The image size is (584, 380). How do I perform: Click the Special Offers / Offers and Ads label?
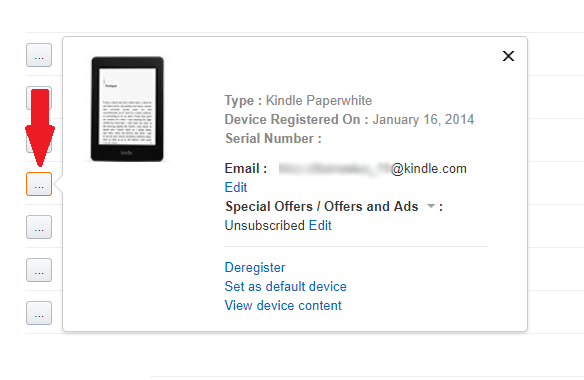click(x=322, y=206)
